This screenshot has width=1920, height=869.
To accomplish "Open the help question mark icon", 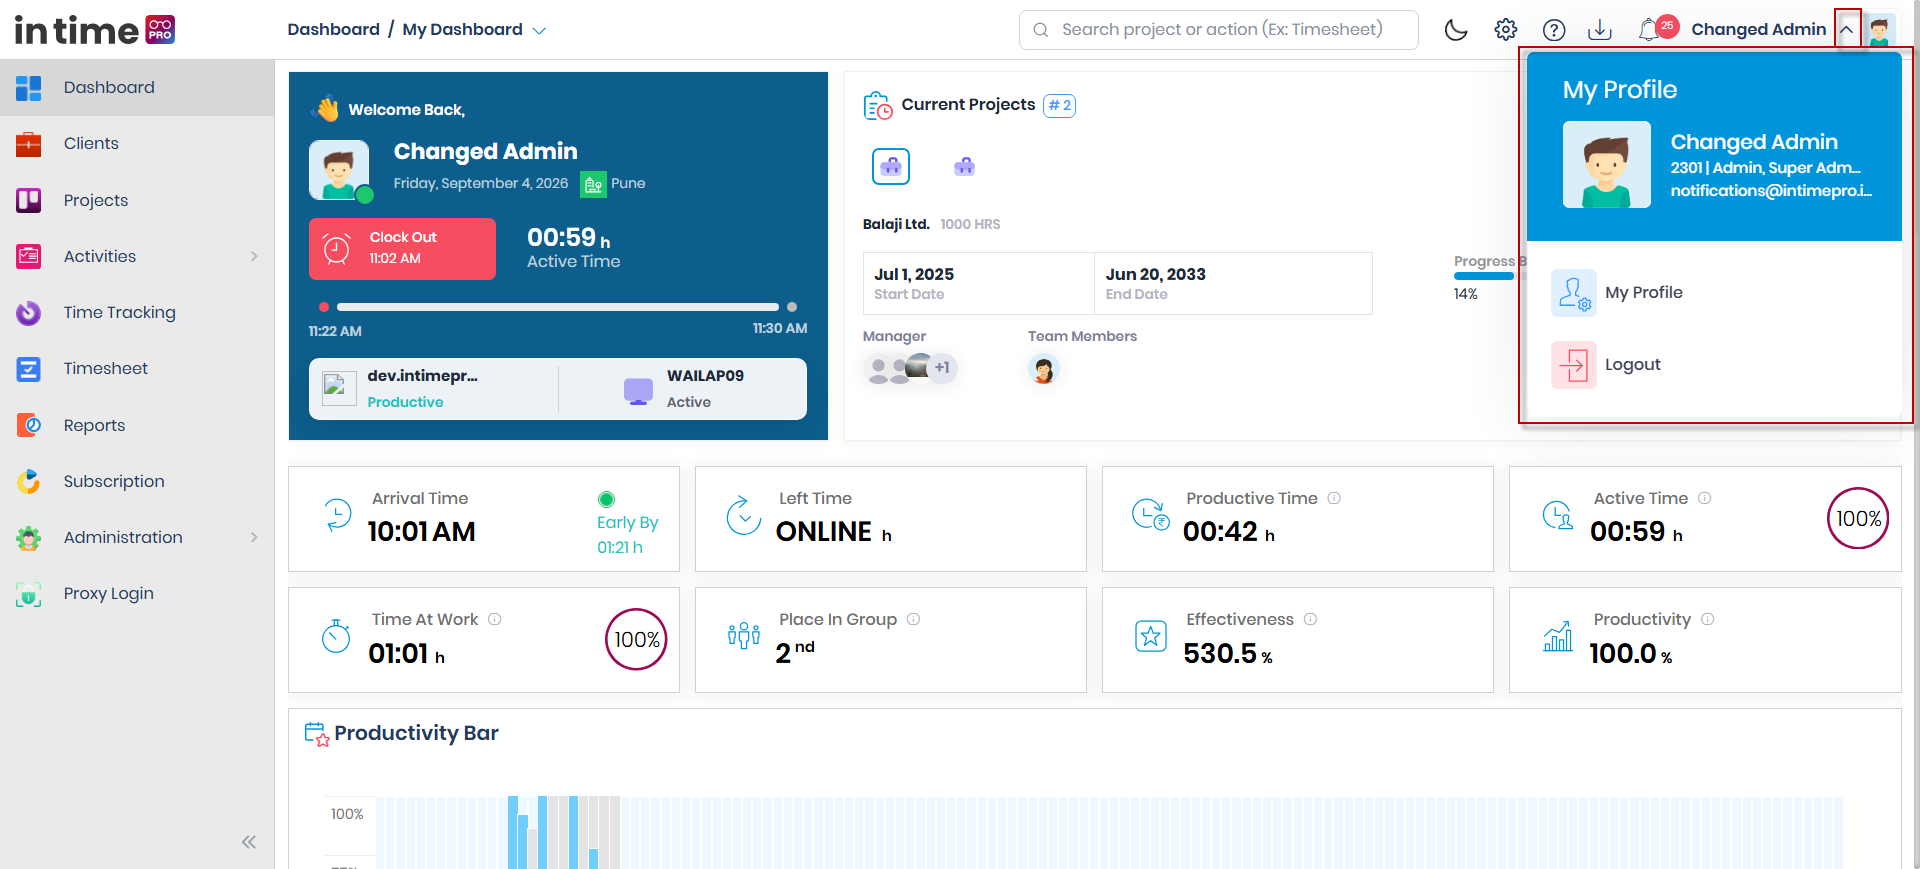I will point(1553,30).
